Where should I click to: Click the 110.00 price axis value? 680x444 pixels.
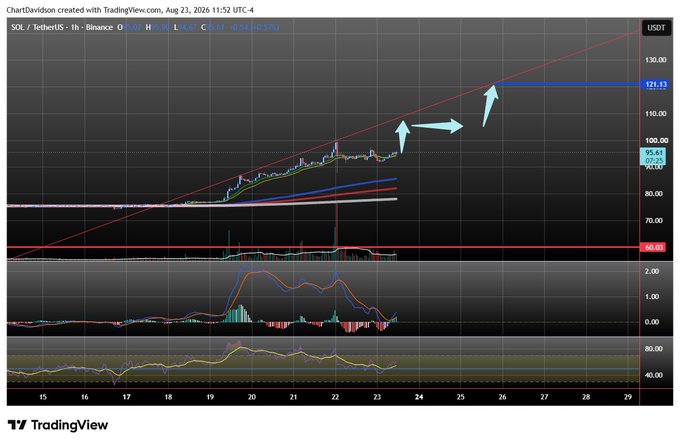(x=655, y=114)
